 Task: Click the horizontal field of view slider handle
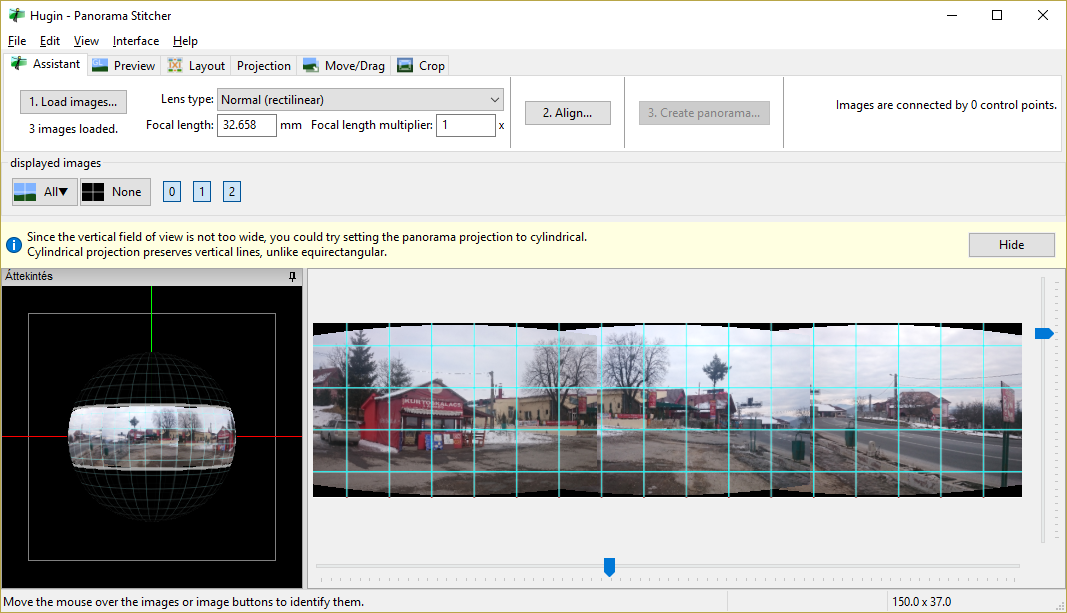click(609, 567)
